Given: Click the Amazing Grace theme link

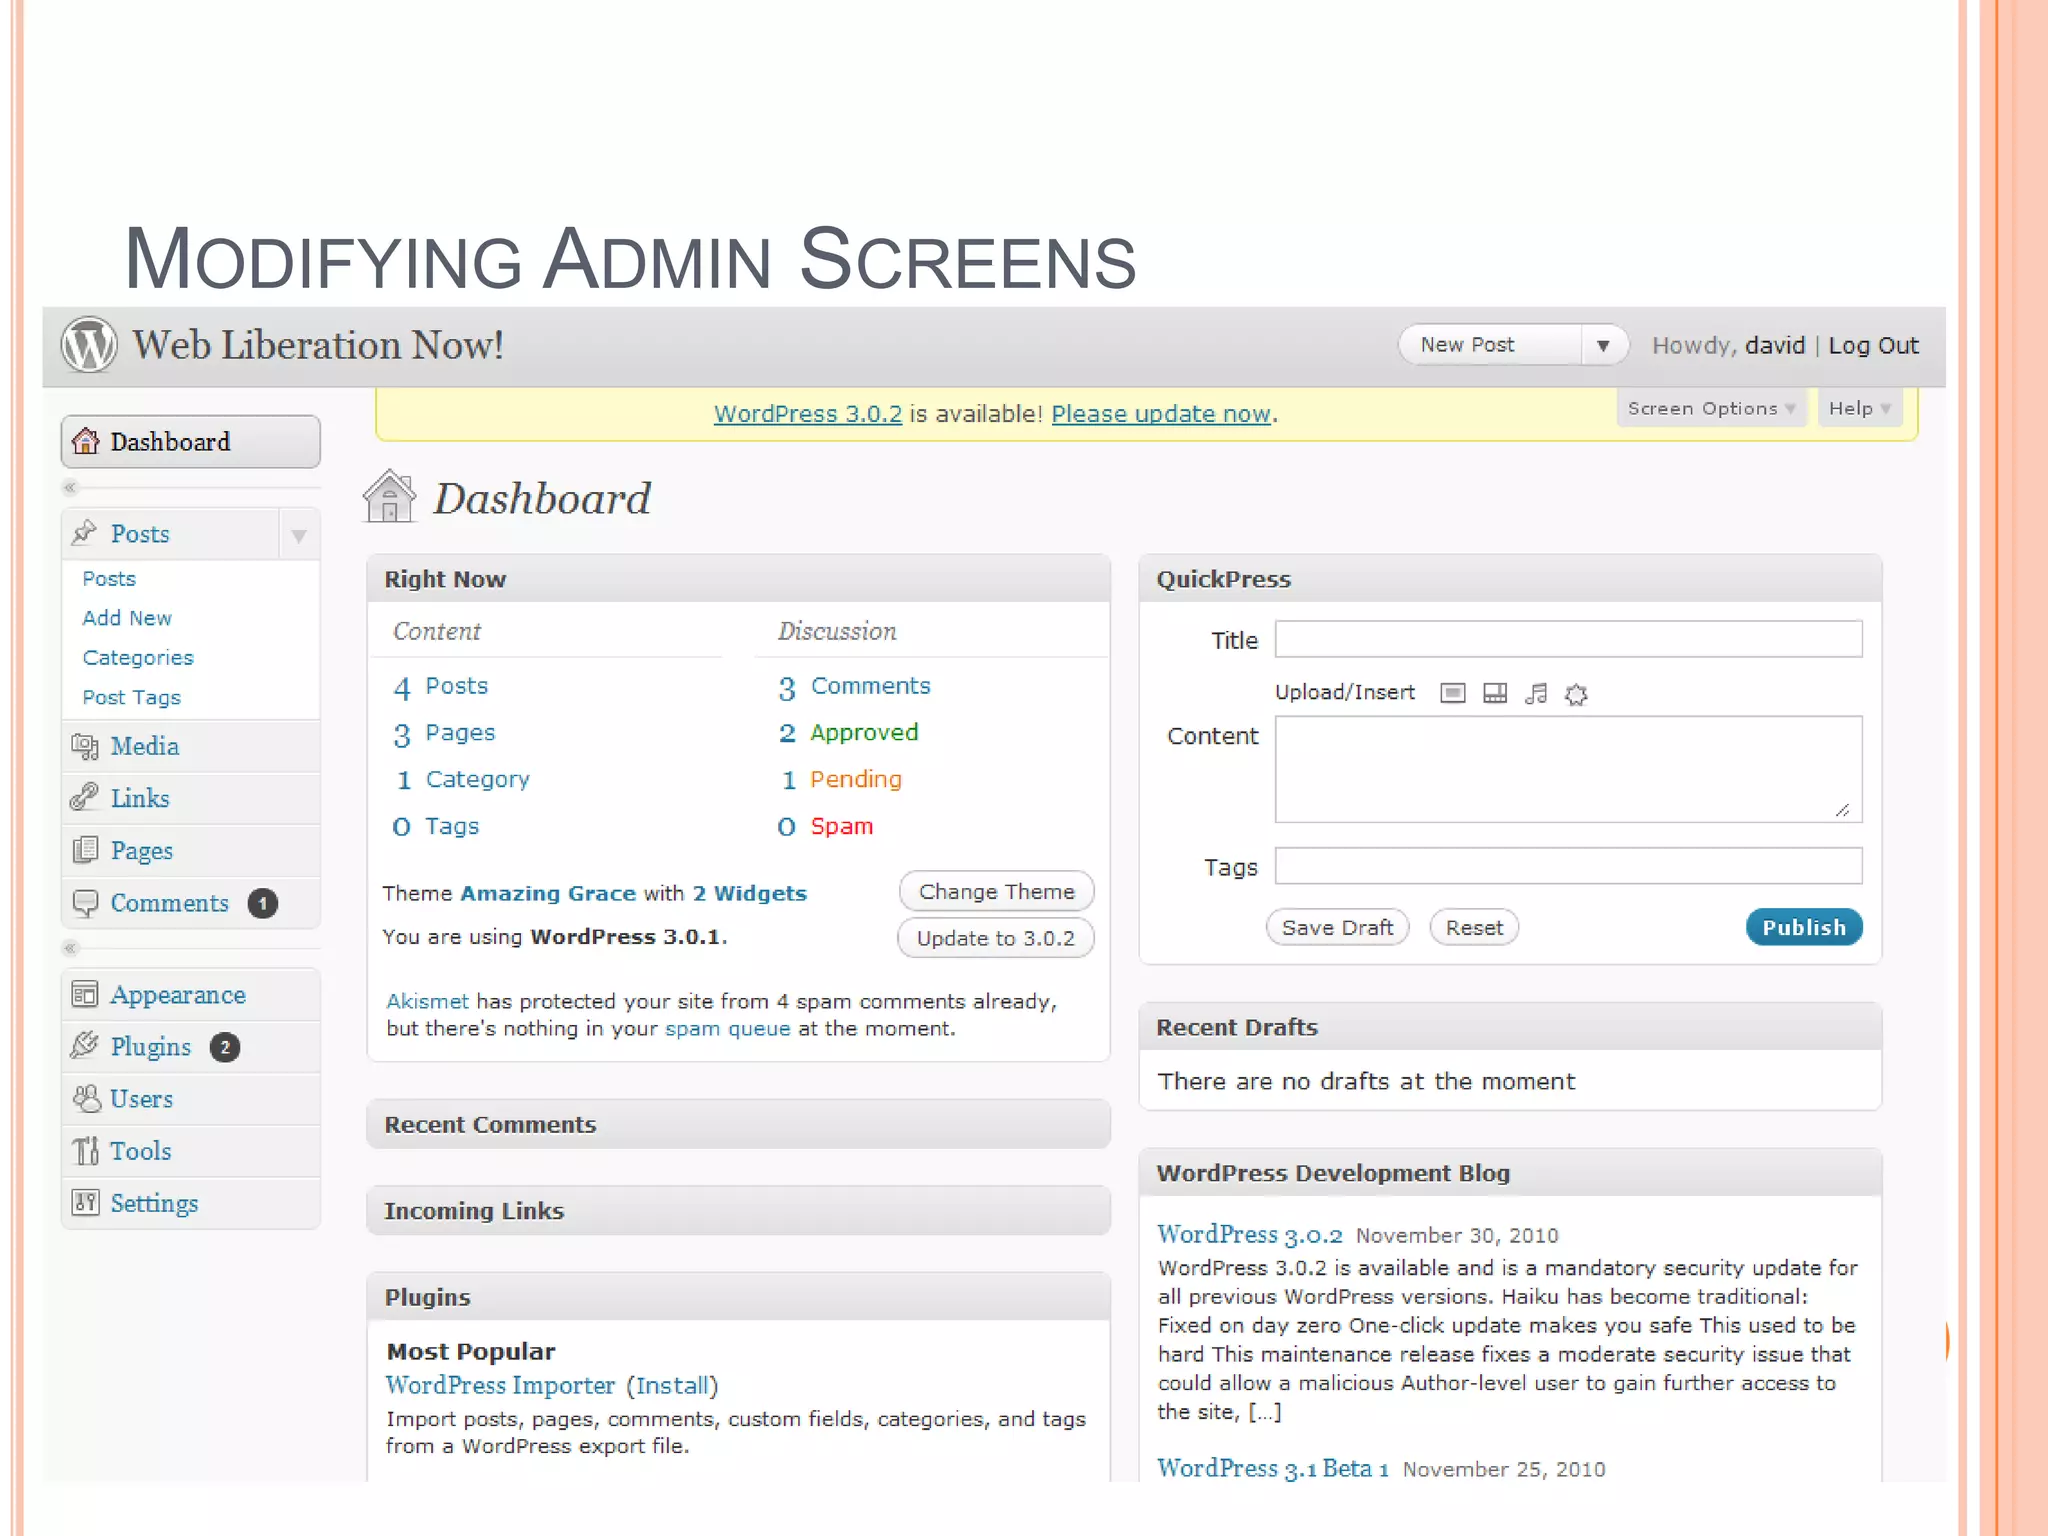Looking at the screenshot, I should click(x=547, y=893).
